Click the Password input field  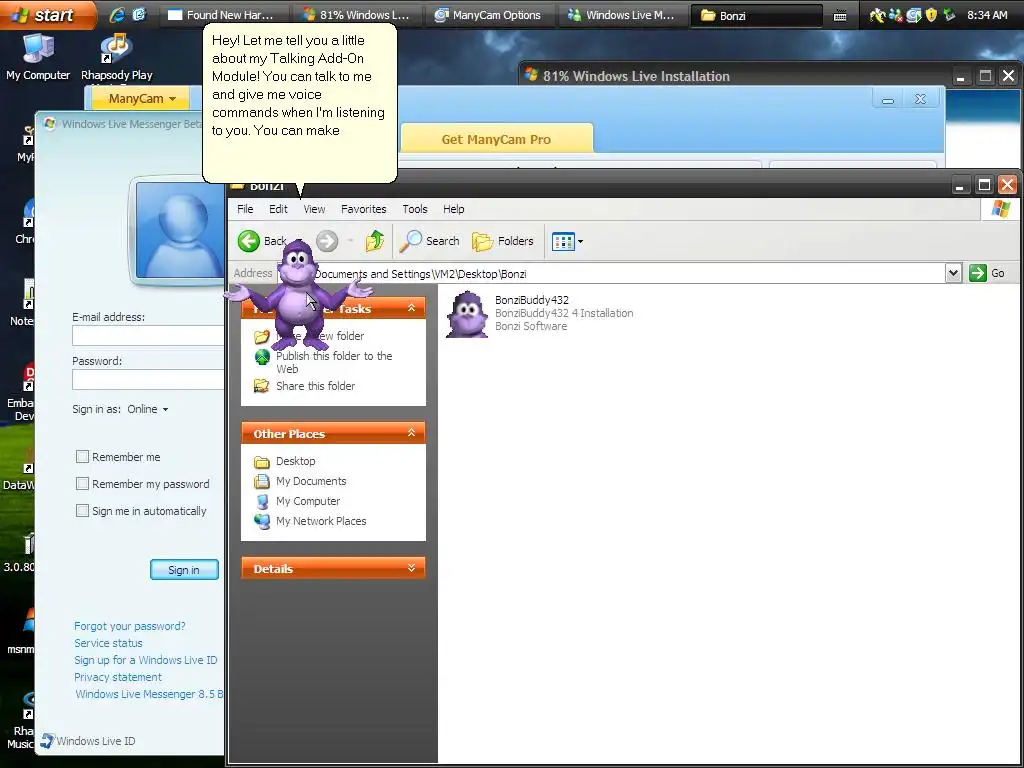pyautogui.click(x=148, y=379)
